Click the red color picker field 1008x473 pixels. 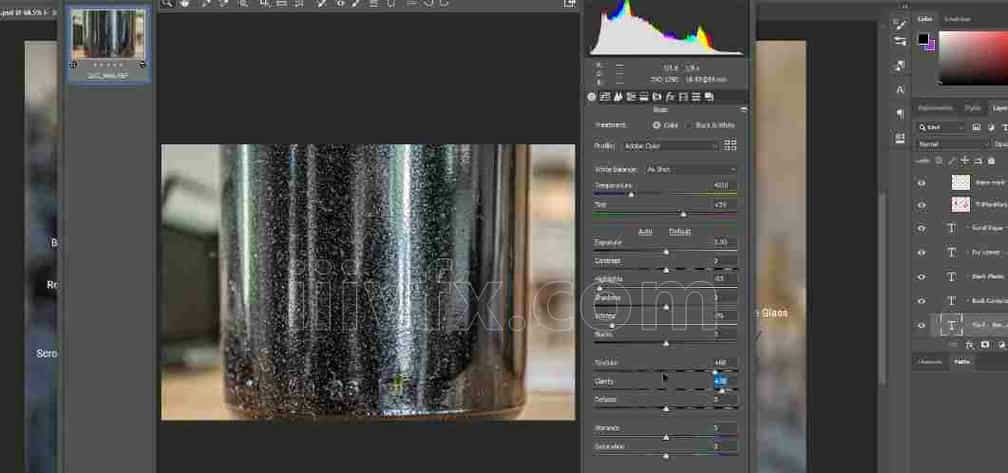pos(973,58)
